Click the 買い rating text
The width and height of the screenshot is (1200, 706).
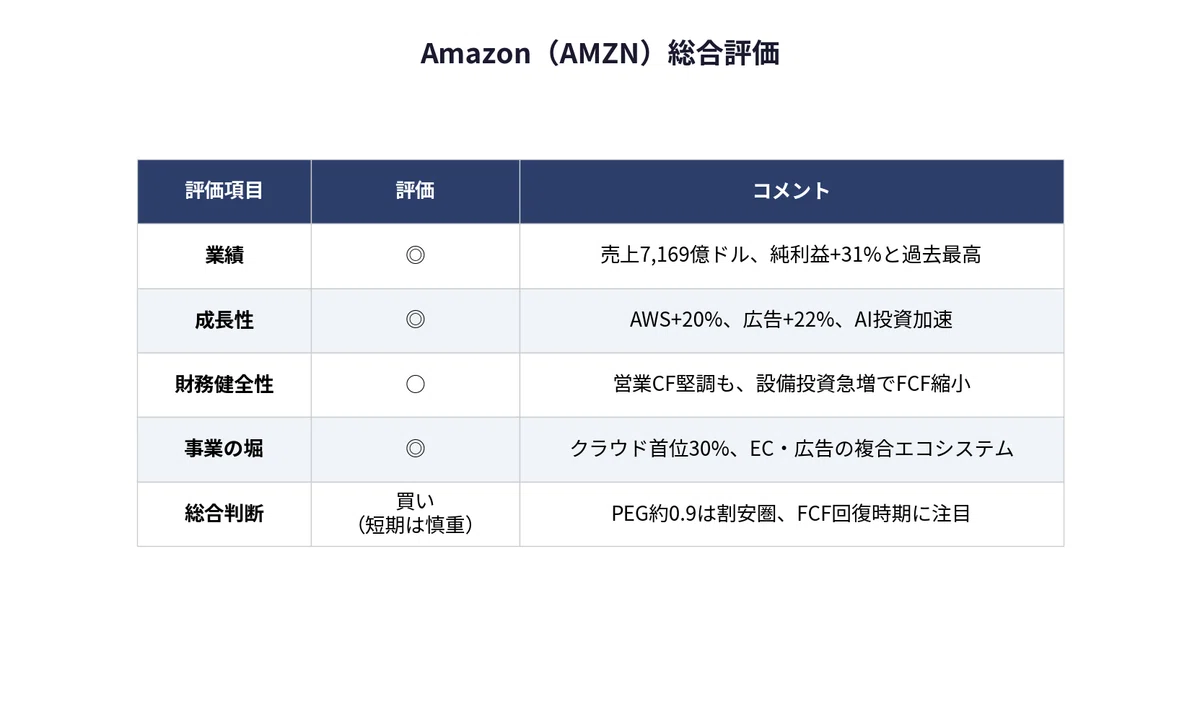415,502
